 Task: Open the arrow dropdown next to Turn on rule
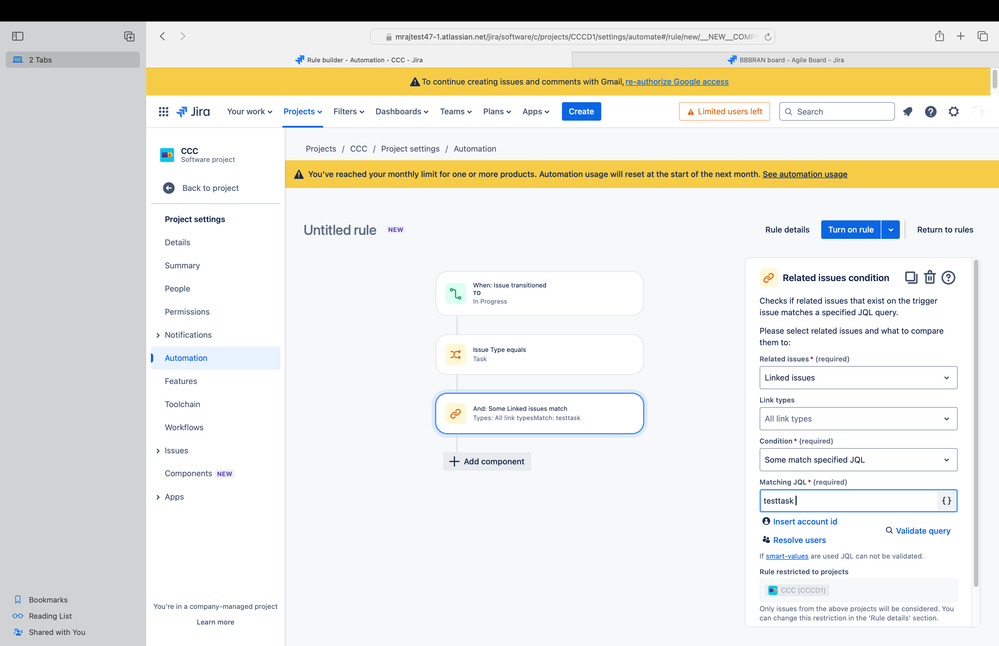pyautogui.click(x=891, y=229)
